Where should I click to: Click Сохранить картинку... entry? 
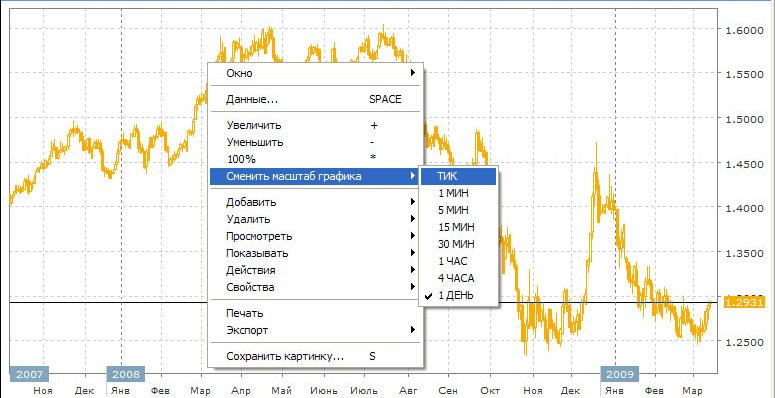click(315, 356)
